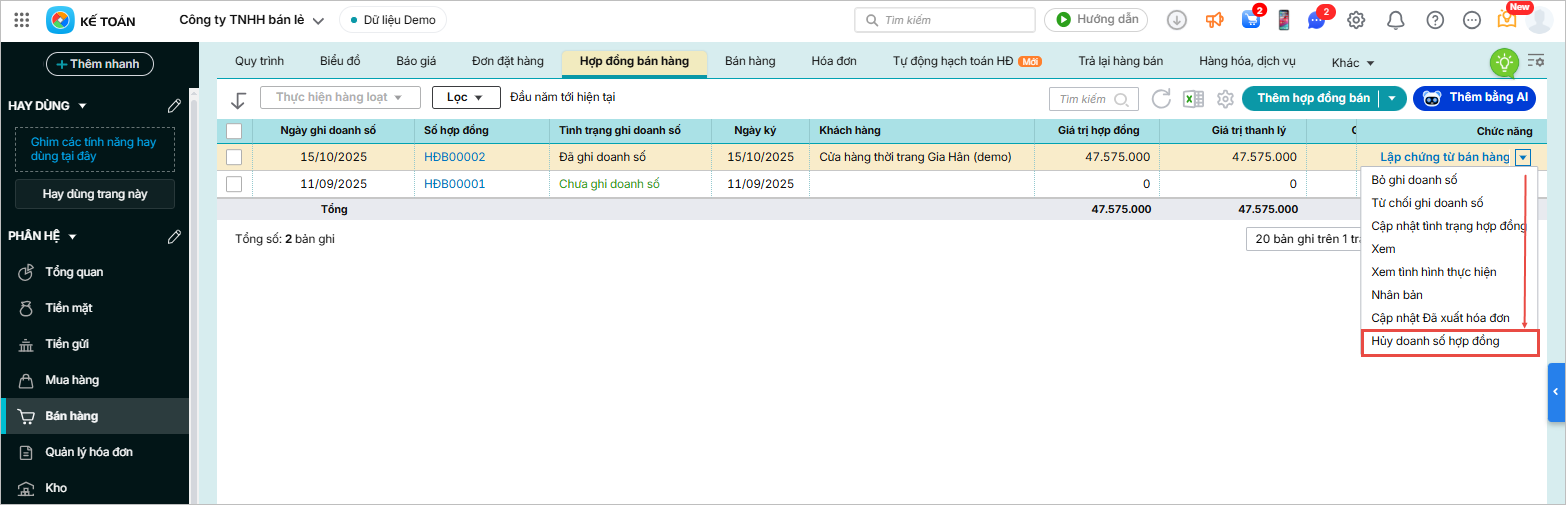Open the megaphone announcements icon
This screenshot has width=1566, height=505.
click(x=1214, y=20)
